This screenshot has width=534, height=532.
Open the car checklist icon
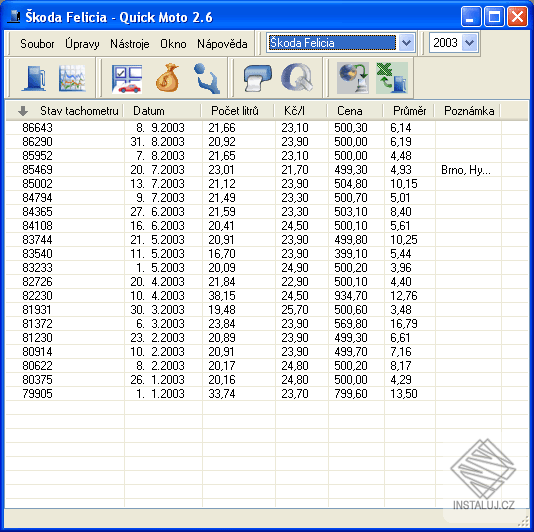[x=127, y=78]
